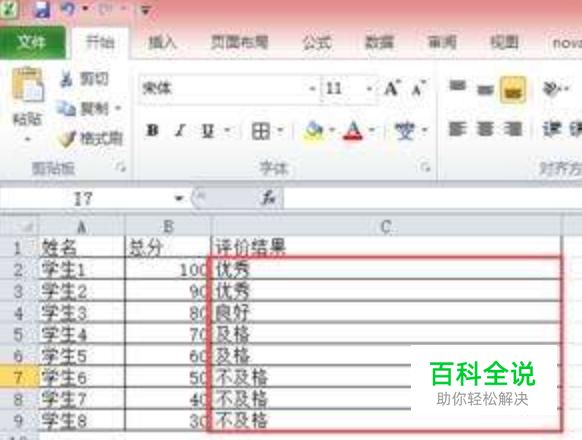Click the Save icon in quick access toolbar
This screenshot has height=440, width=582.
[x=42, y=9]
